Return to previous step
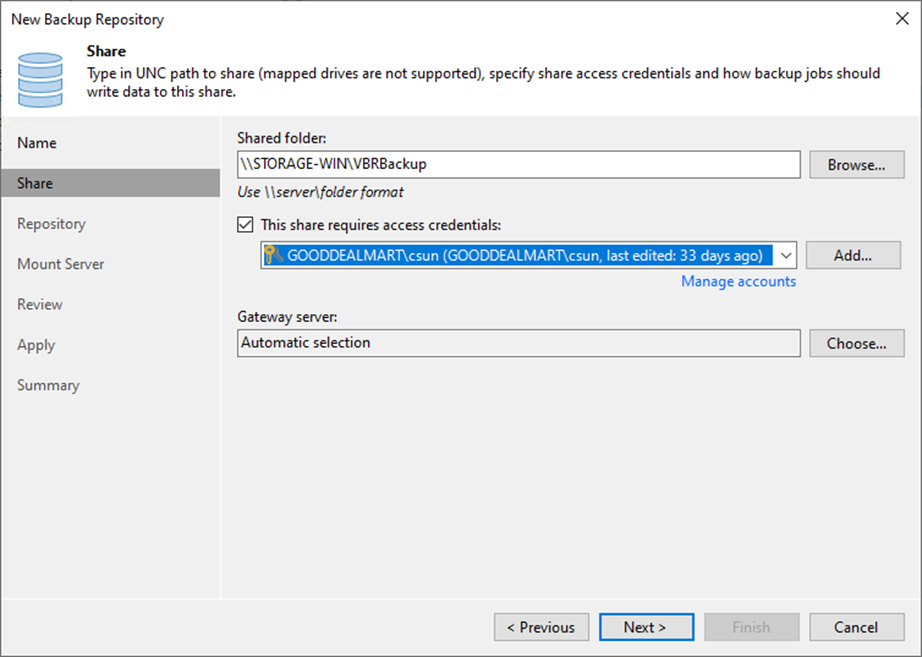Viewport: 922px width, 657px height. [x=541, y=627]
